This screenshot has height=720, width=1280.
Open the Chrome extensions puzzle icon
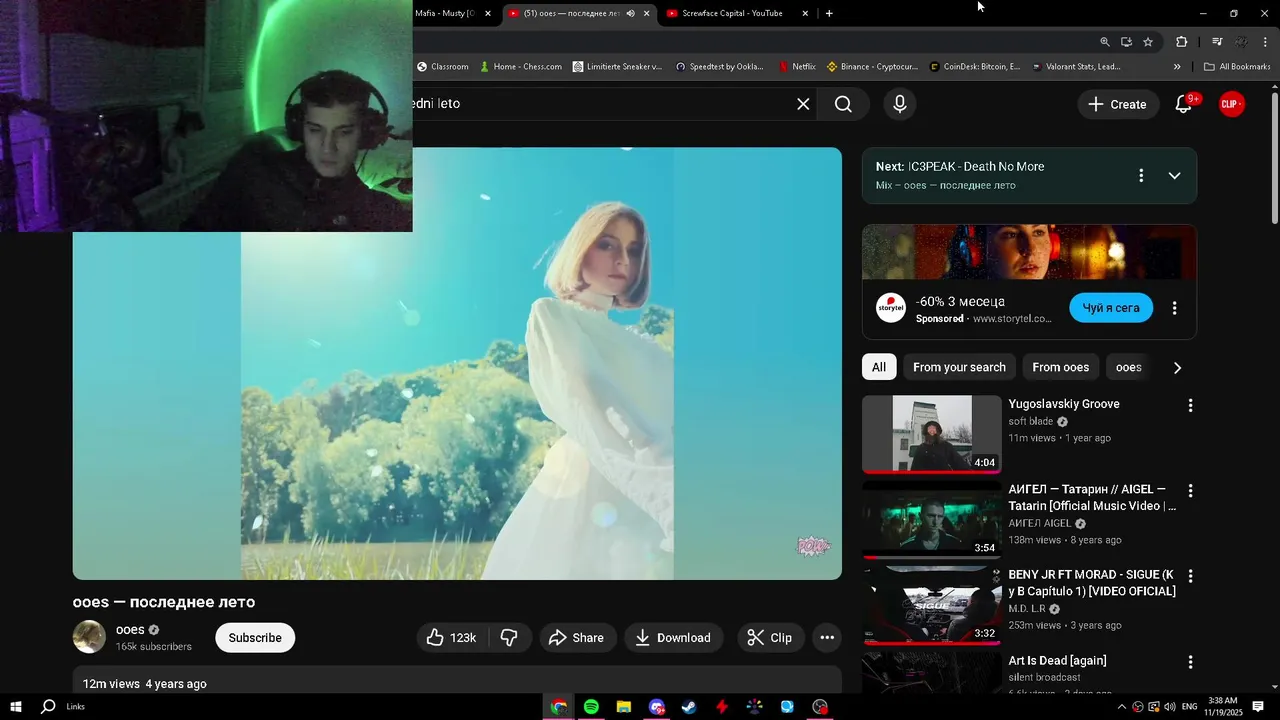(x=1182, y=42)
